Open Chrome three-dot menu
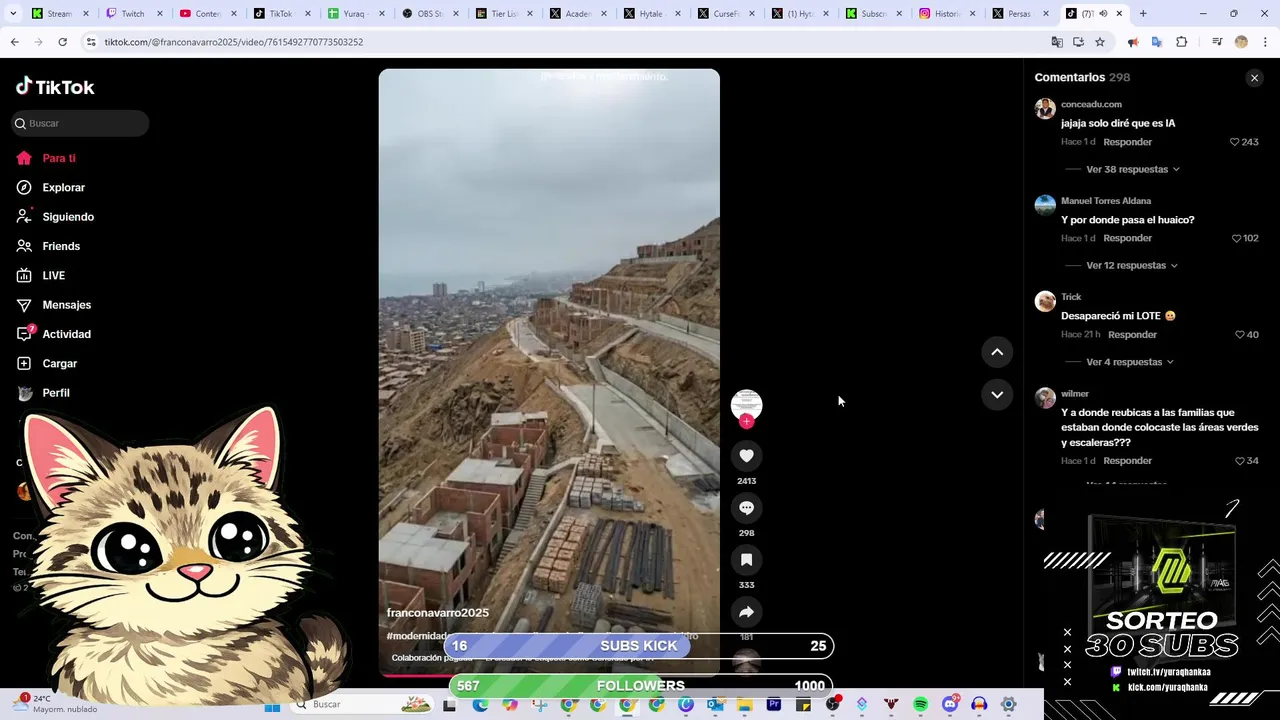The width and height of the screenshot is (1280, 720). 1265,42
